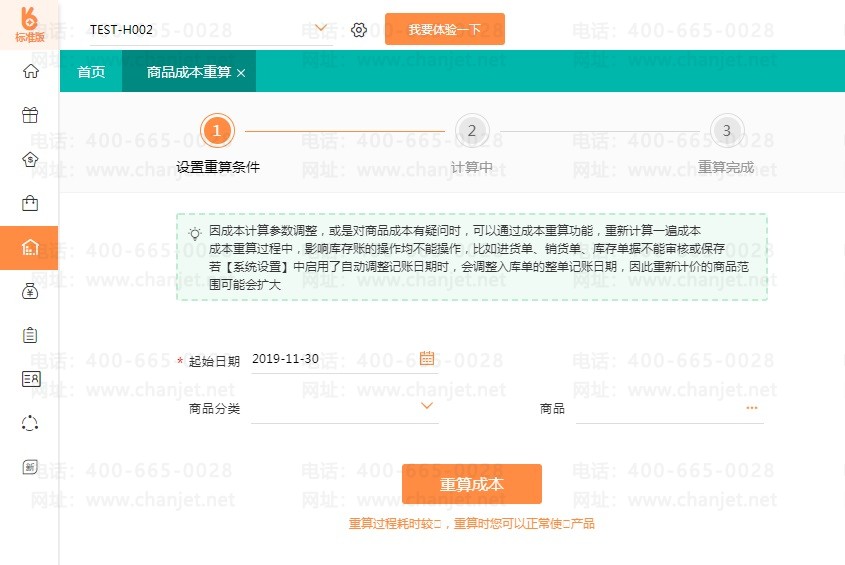
Task: Click the 起始日期 field label
Action: (x=214, y=361)
